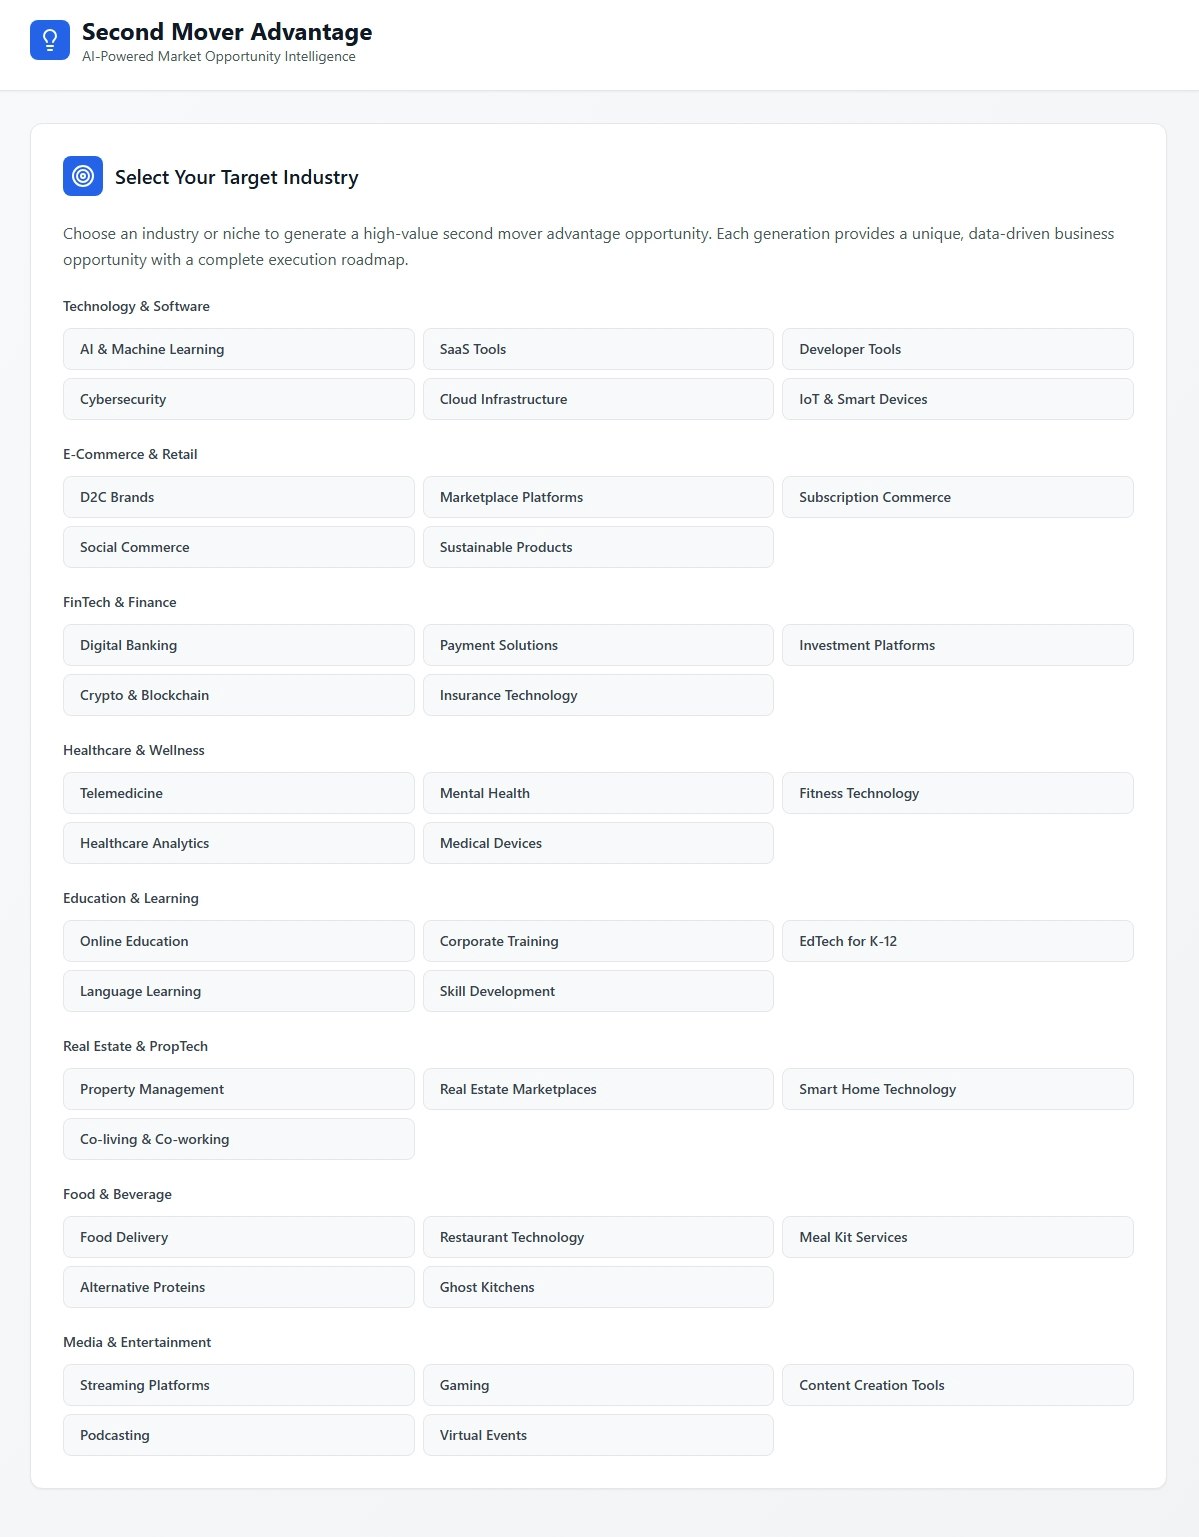Select Subscription Commerce
Screen dimensions: 1199x1537
pos(957,496)
